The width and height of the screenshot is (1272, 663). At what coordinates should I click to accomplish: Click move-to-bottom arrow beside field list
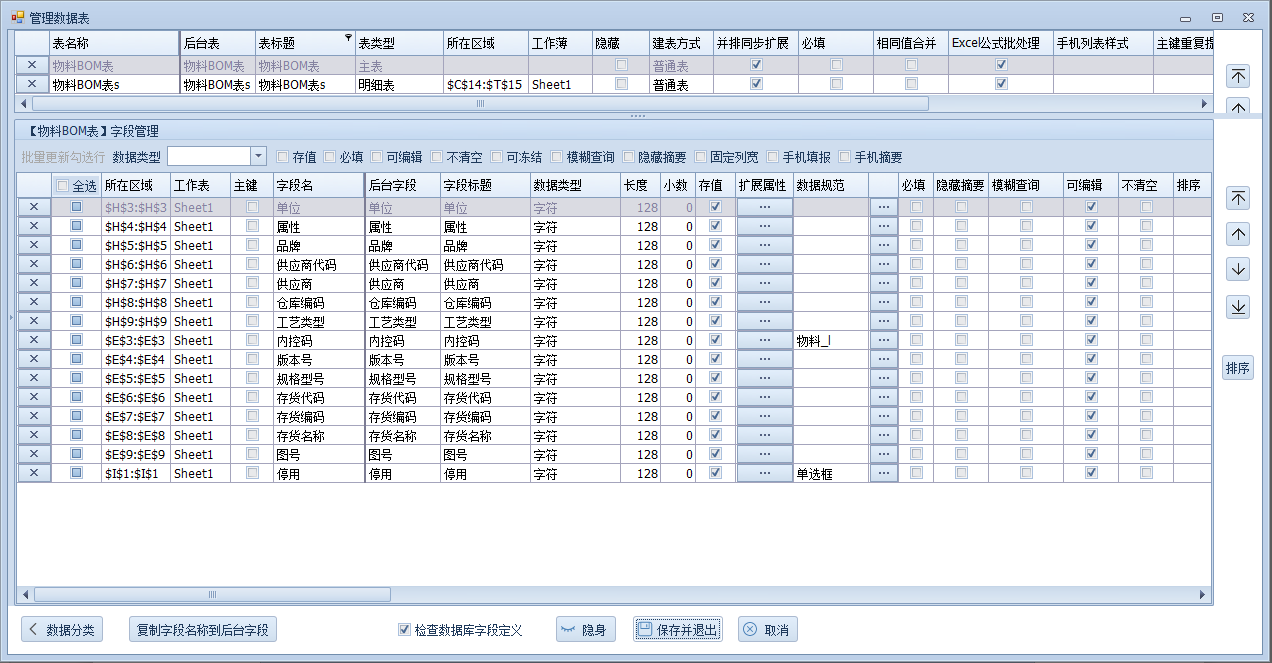(x=1238, y=307)
